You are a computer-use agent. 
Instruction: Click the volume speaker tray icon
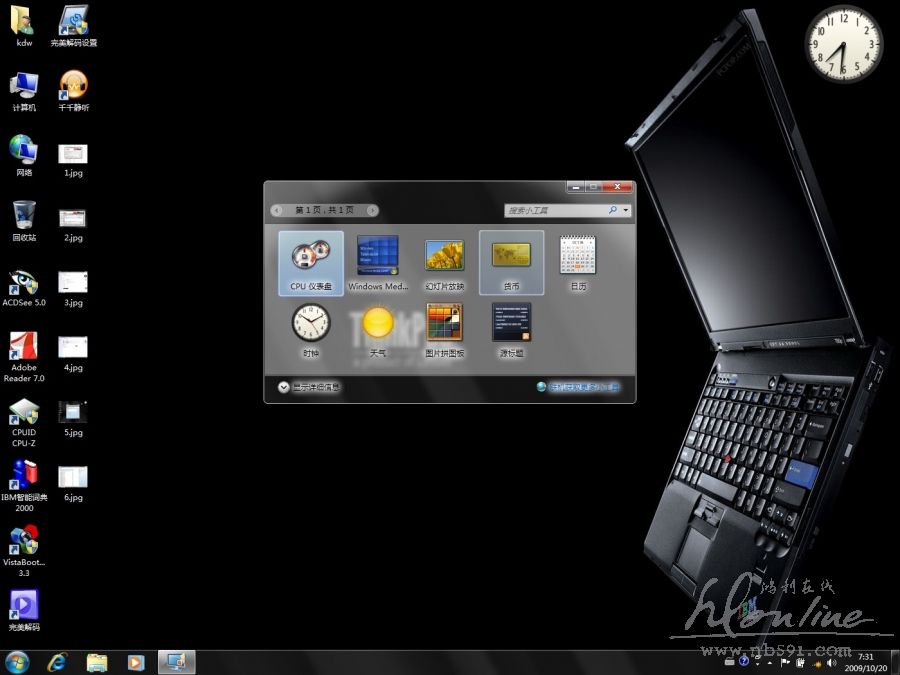[x=830, y=663]
